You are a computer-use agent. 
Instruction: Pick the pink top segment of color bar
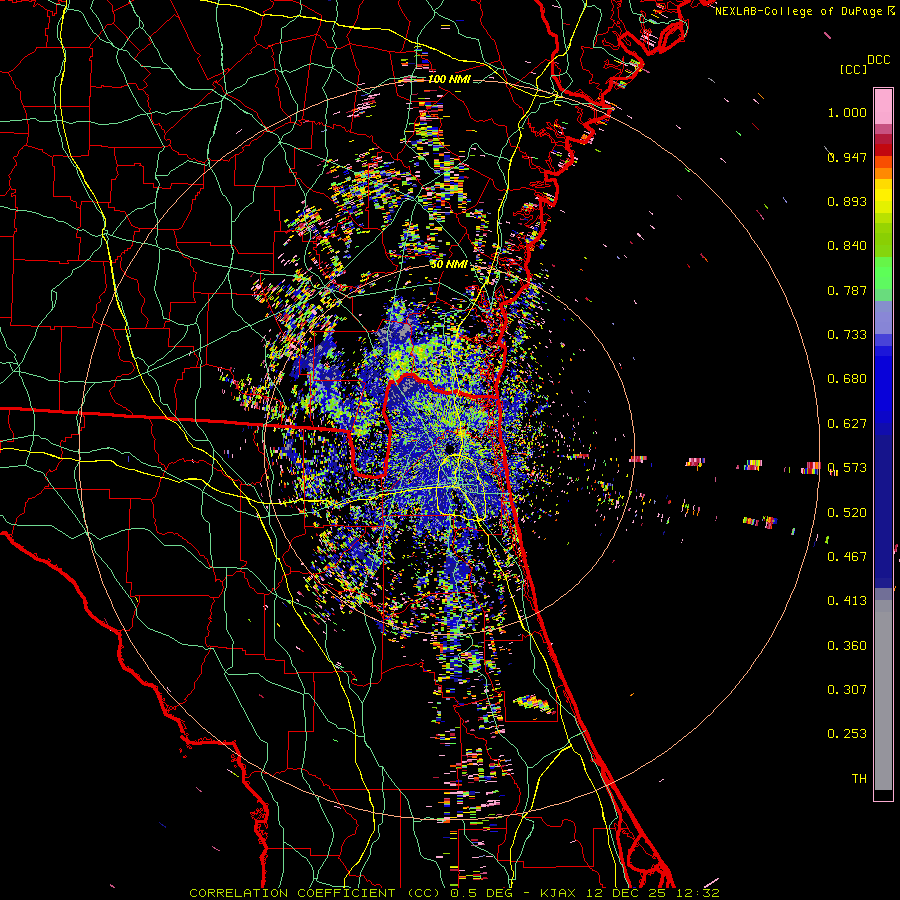883,106
